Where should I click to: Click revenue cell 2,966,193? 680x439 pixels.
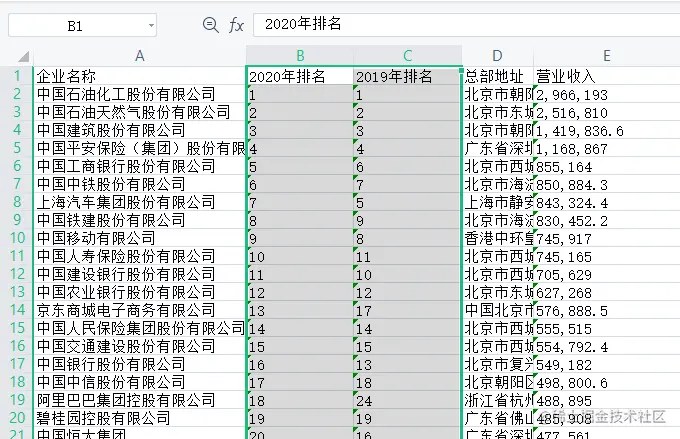[x=607, y=94]
